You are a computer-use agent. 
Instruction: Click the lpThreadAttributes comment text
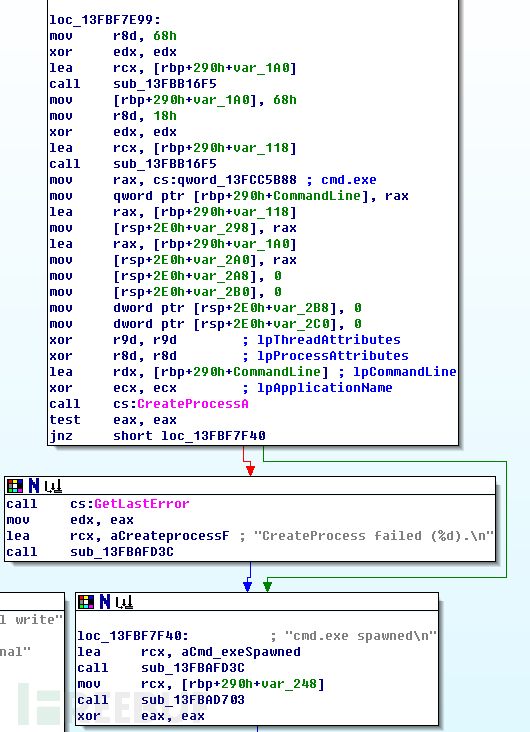329,339
